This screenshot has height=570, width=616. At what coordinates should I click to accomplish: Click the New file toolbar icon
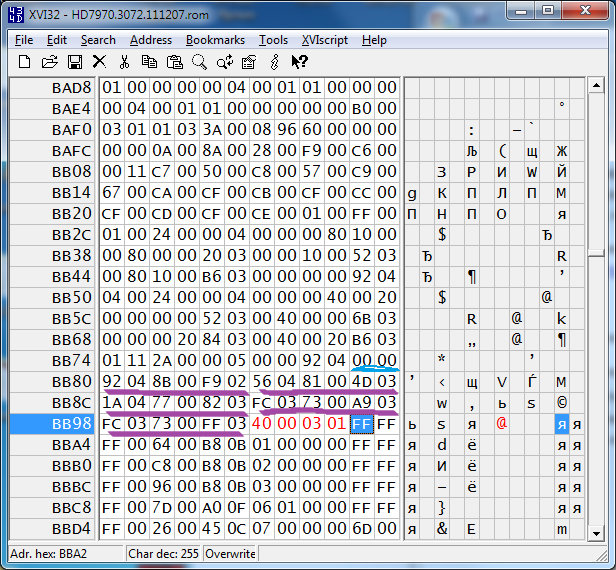[24, 62]
